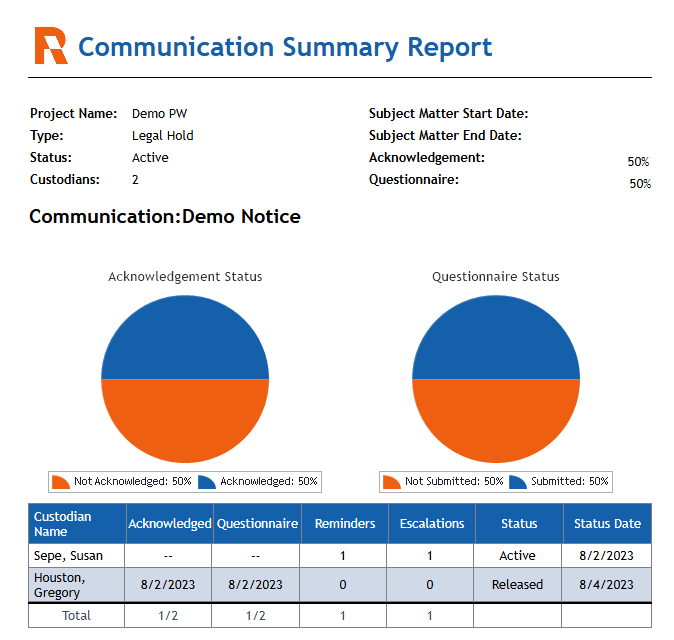The width and height of the screenshot is (674, 640).
Task: Click Houston's Escalations count cell
Action: tap(430, 585)
